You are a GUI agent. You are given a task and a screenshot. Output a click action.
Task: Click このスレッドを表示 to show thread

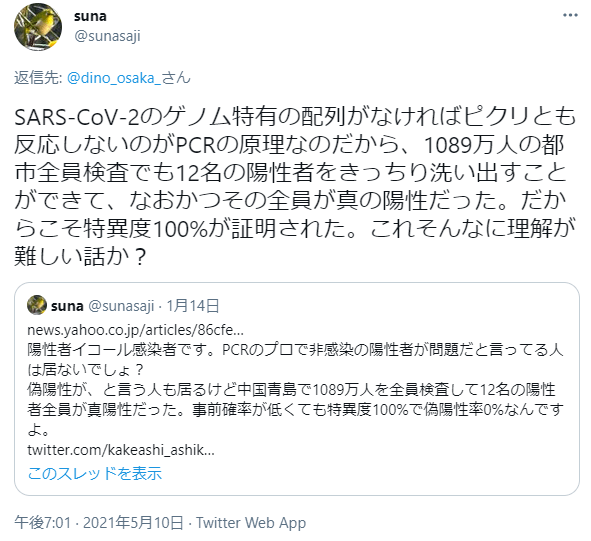[95, 474]
